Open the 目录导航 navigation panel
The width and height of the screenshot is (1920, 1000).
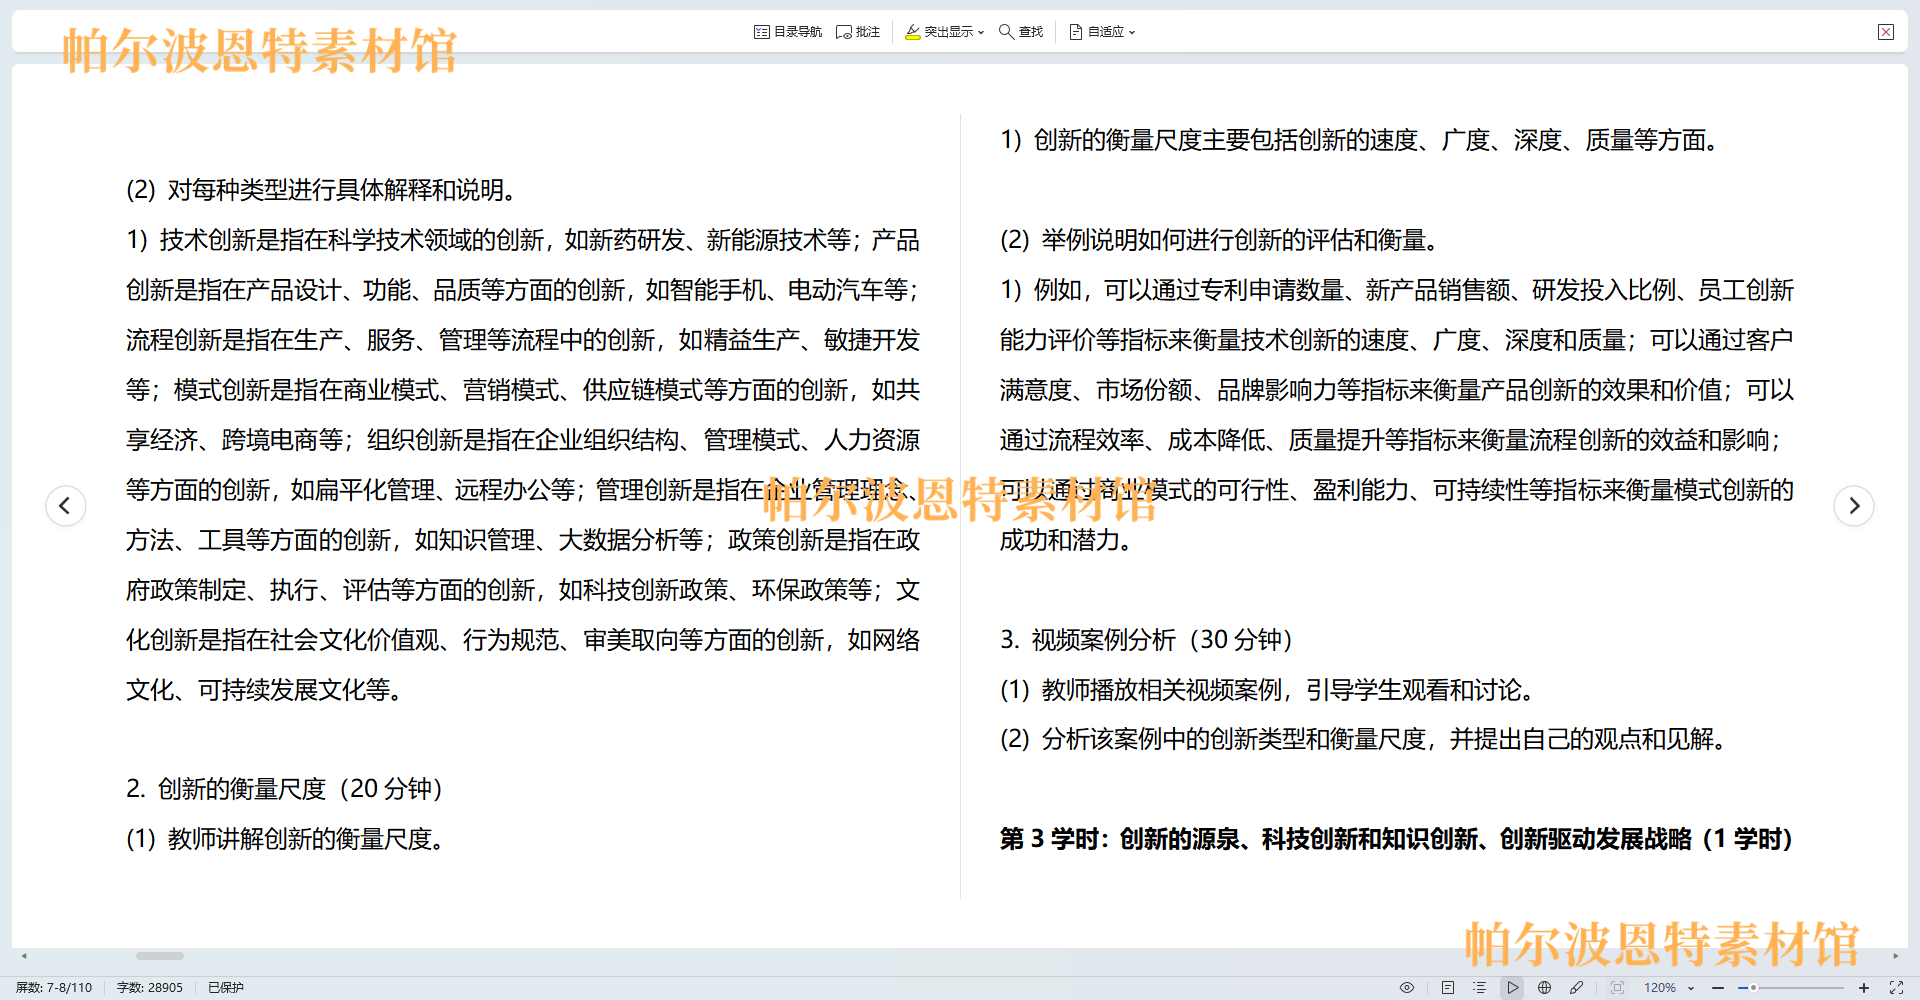click(788, 32)
